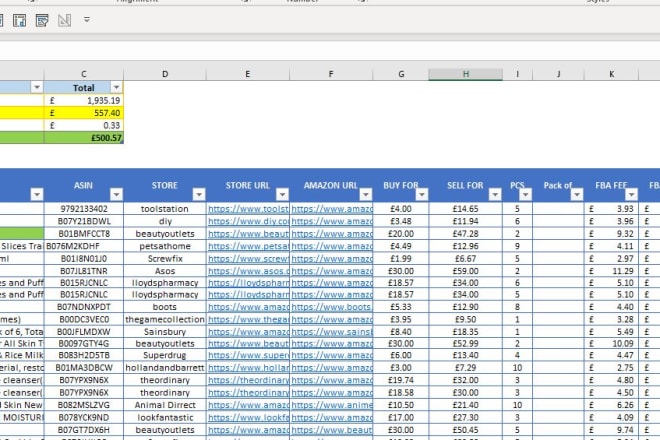The height and width of the screenshot is (440, 660).
Task: Select the yellow cell showing 557.40
Action: coord(84,113)
